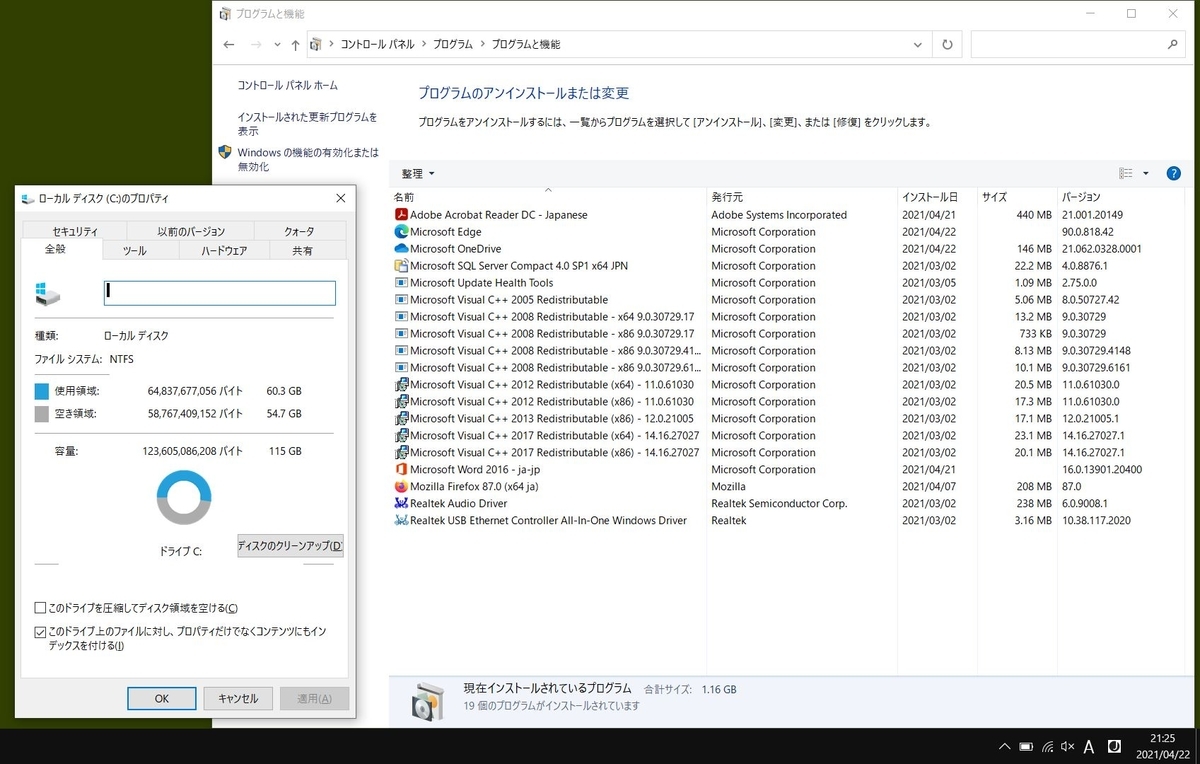
Task: Open Windows の機能の有効化または無効化 link
Action: pyautogui.click(x=308, y=160)
